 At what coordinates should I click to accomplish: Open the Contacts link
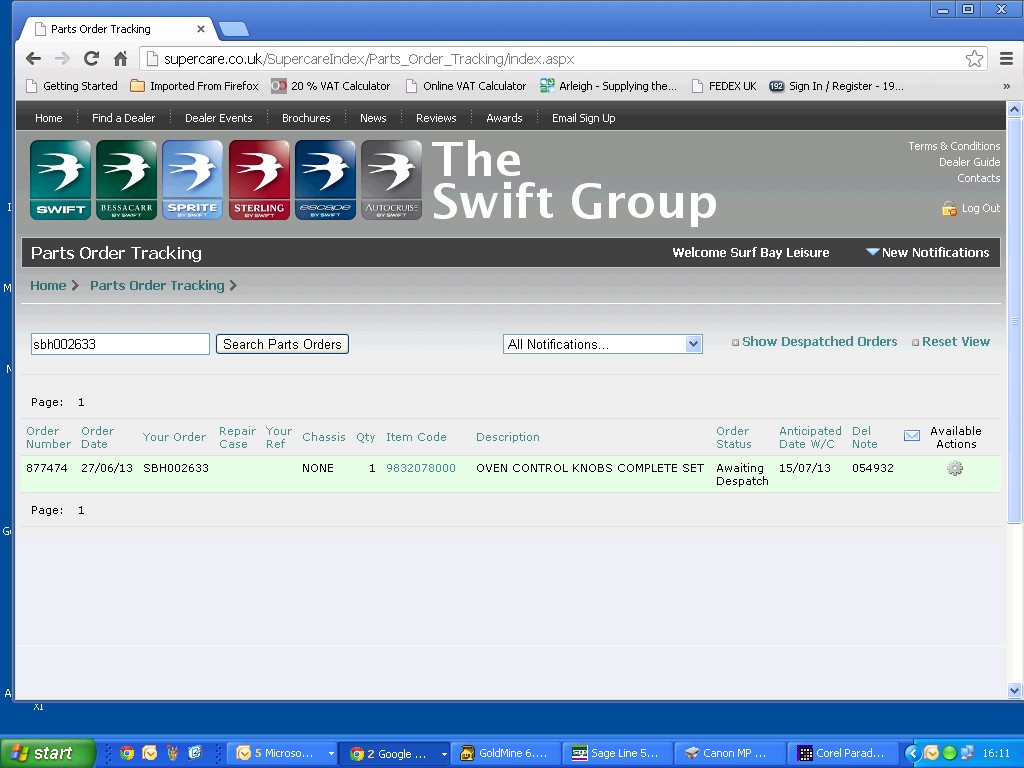(x=978, y=178)
